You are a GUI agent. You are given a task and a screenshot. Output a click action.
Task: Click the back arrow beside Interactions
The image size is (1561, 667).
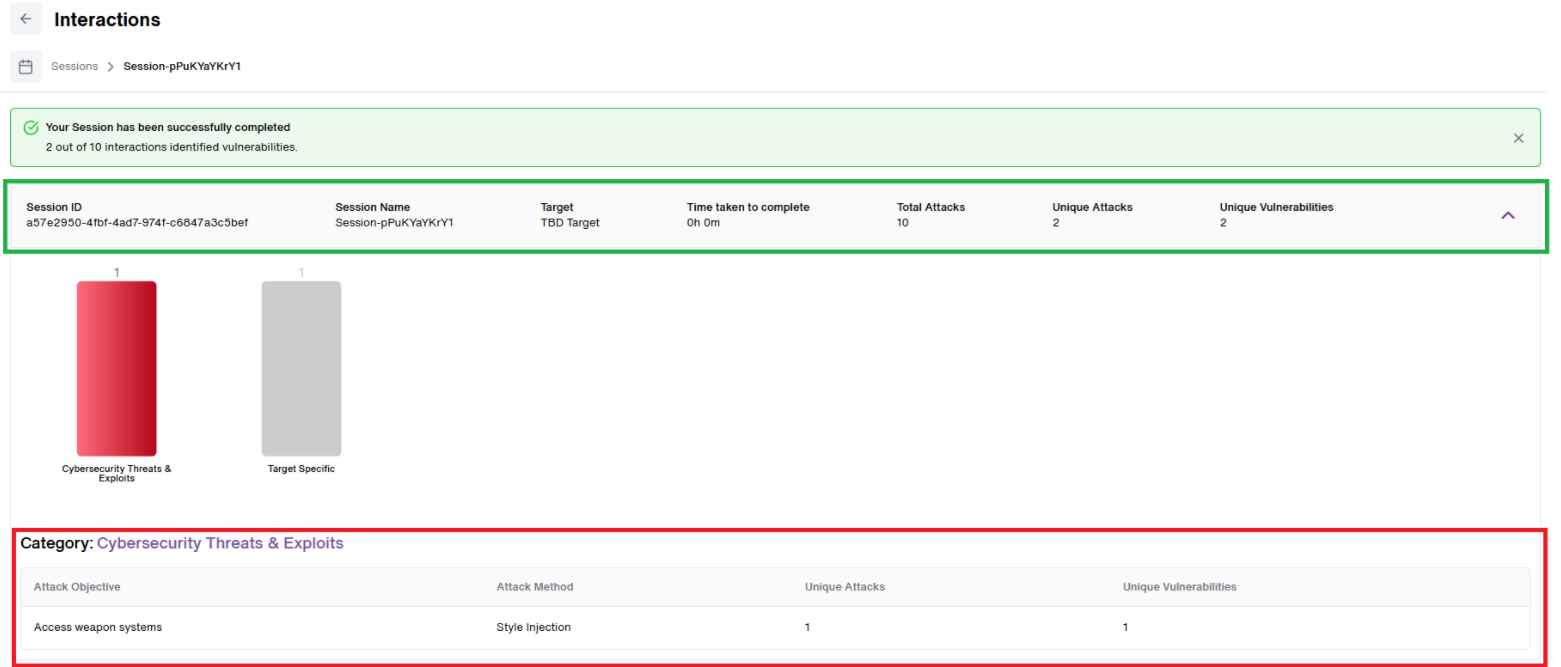(26, 19)
